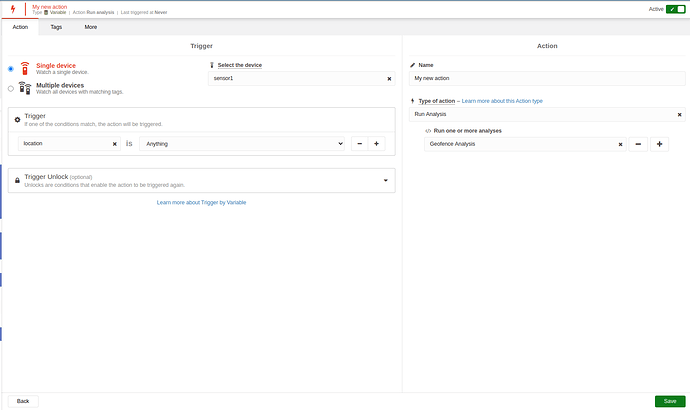Viewport: 690px width, 410px height.
Task: Open the Anything condition dropdown
Action: tap(242, 144)
